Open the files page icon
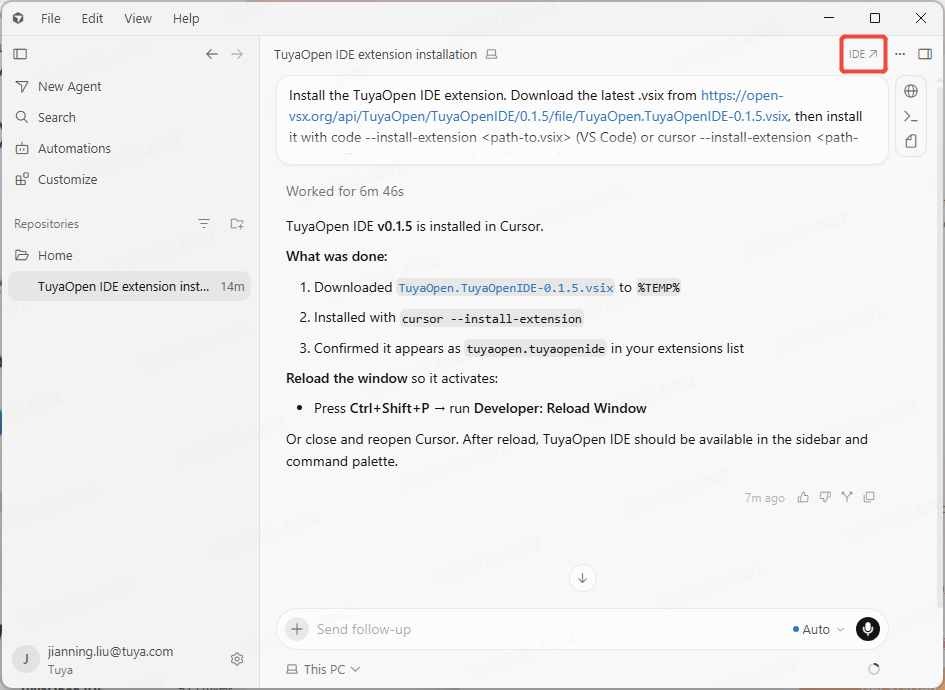 point(911,141)
